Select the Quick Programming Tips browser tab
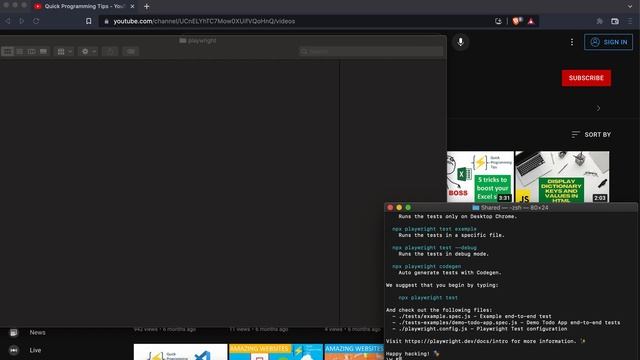 [84, 6]
